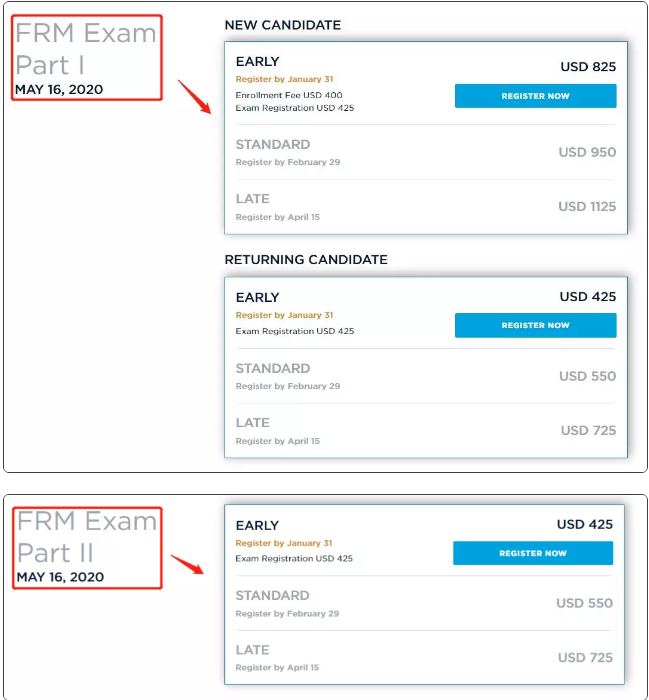
Task: Click the RETURNING CANDIDATE section heading
Action: click(x=306, y=260)
